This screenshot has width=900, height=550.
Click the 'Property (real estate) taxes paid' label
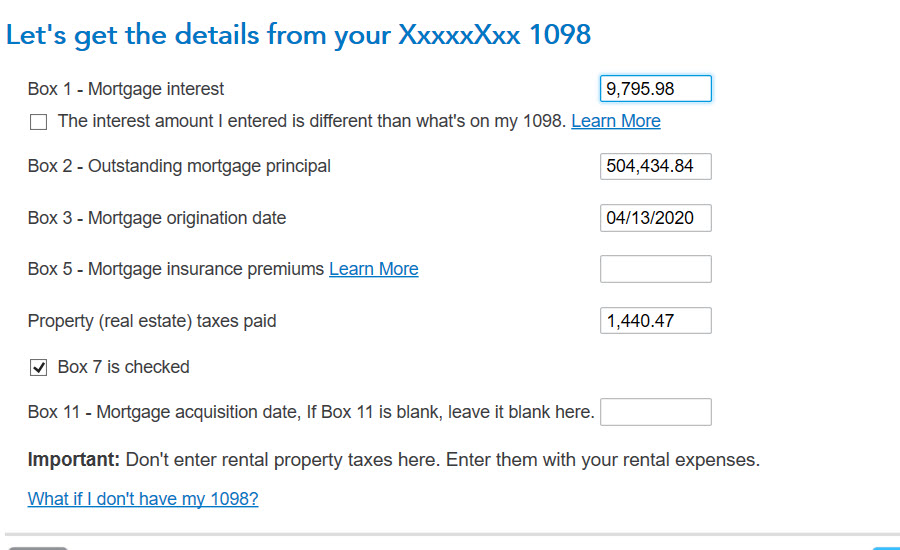(152, 321)
